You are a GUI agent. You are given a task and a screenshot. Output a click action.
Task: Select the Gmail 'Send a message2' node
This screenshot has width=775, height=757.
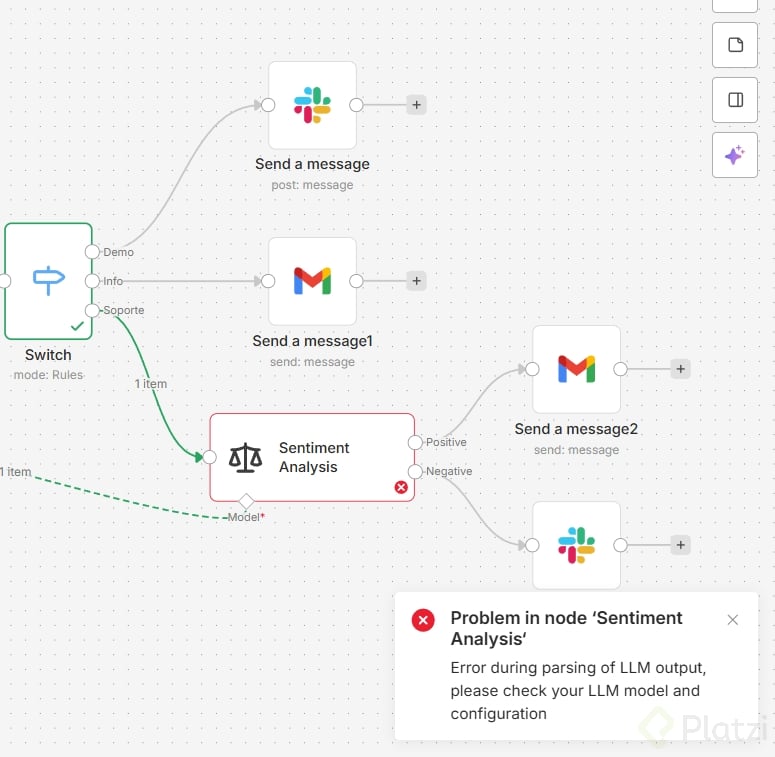576,369
